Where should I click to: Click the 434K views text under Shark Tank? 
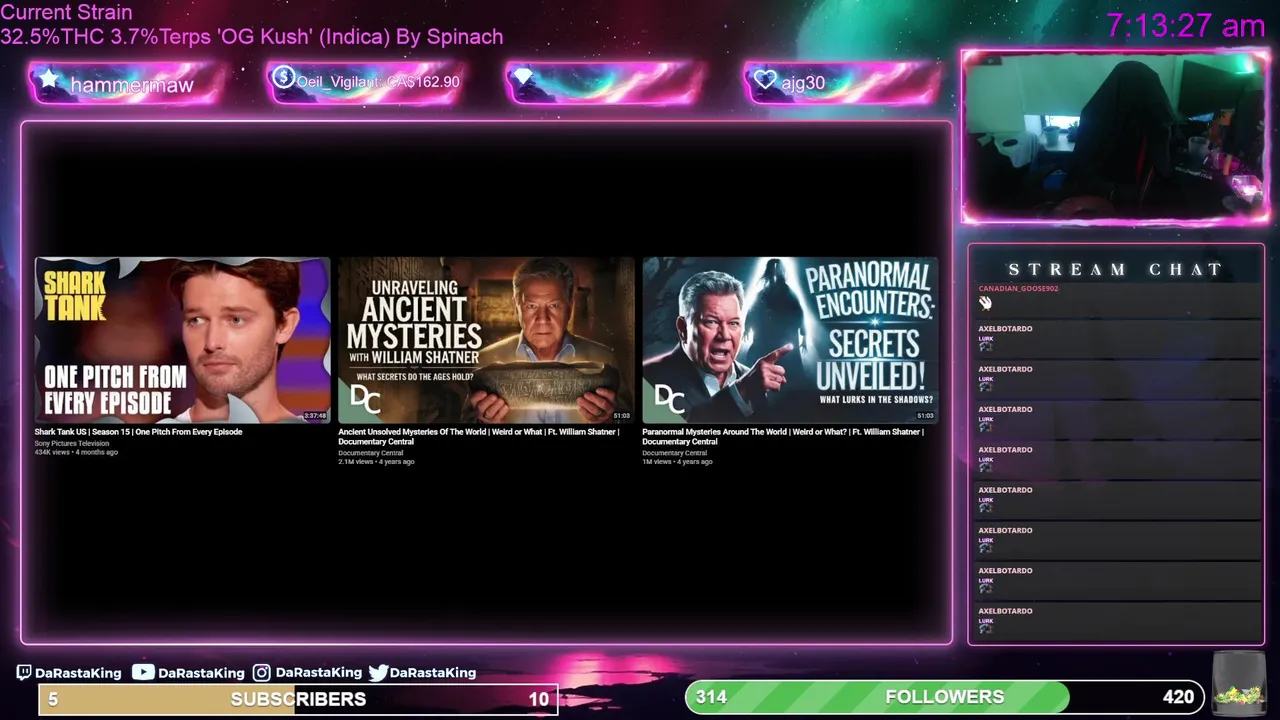(52, 452)
